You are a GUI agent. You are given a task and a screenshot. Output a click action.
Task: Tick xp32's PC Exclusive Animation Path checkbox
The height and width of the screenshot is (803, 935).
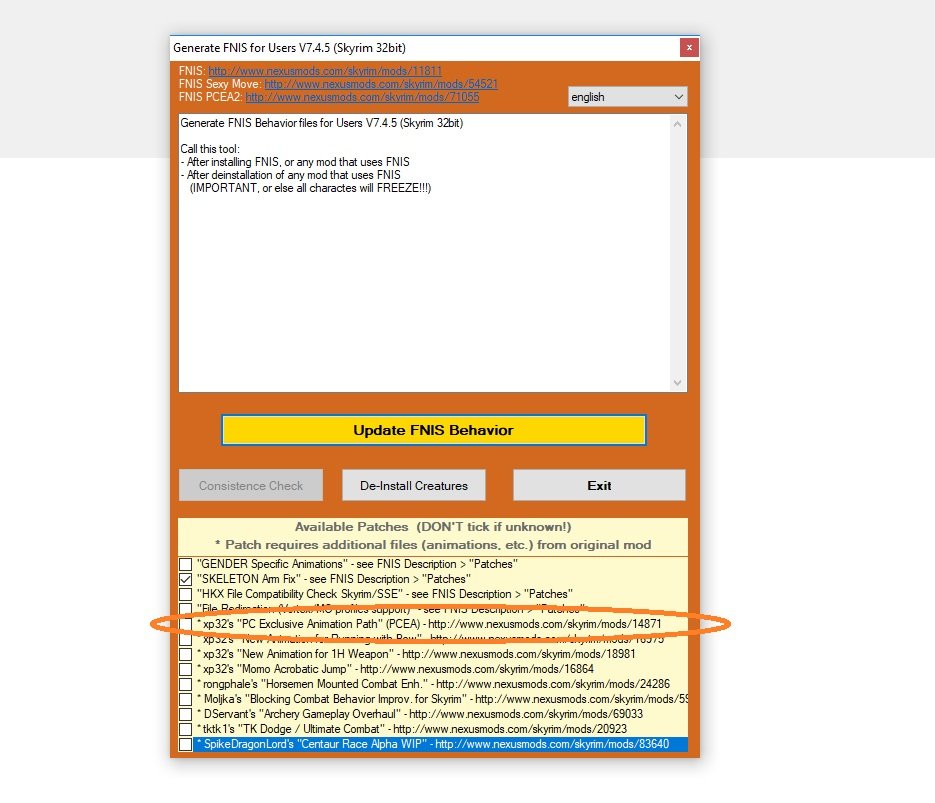coord(185,624)
